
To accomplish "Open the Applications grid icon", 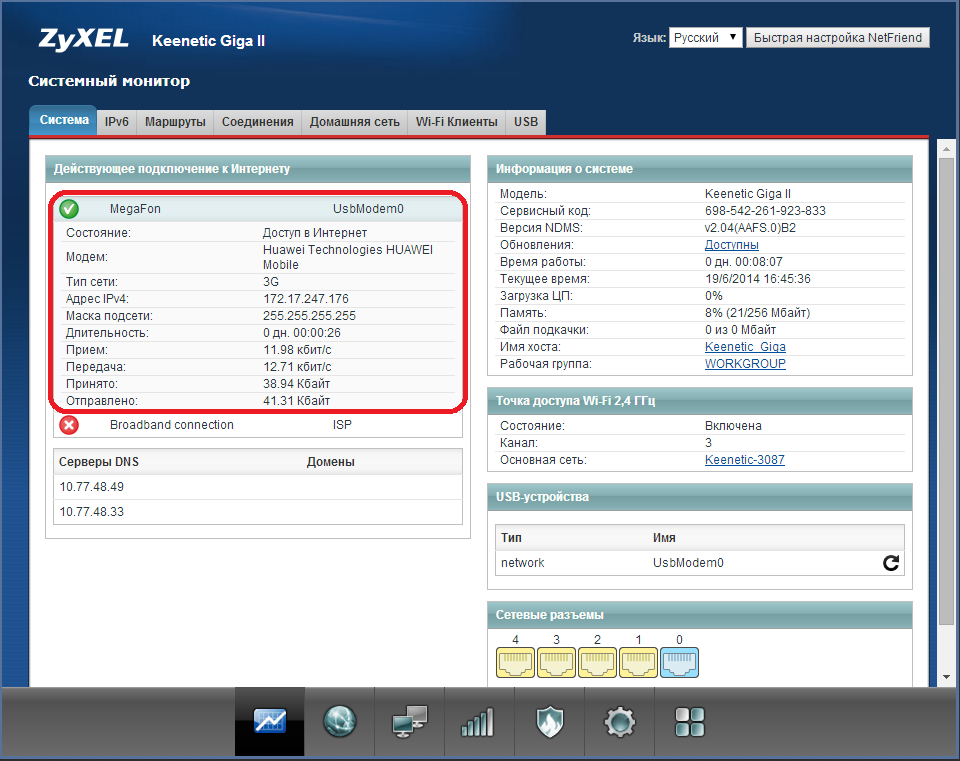I will (x=690, y=721).
